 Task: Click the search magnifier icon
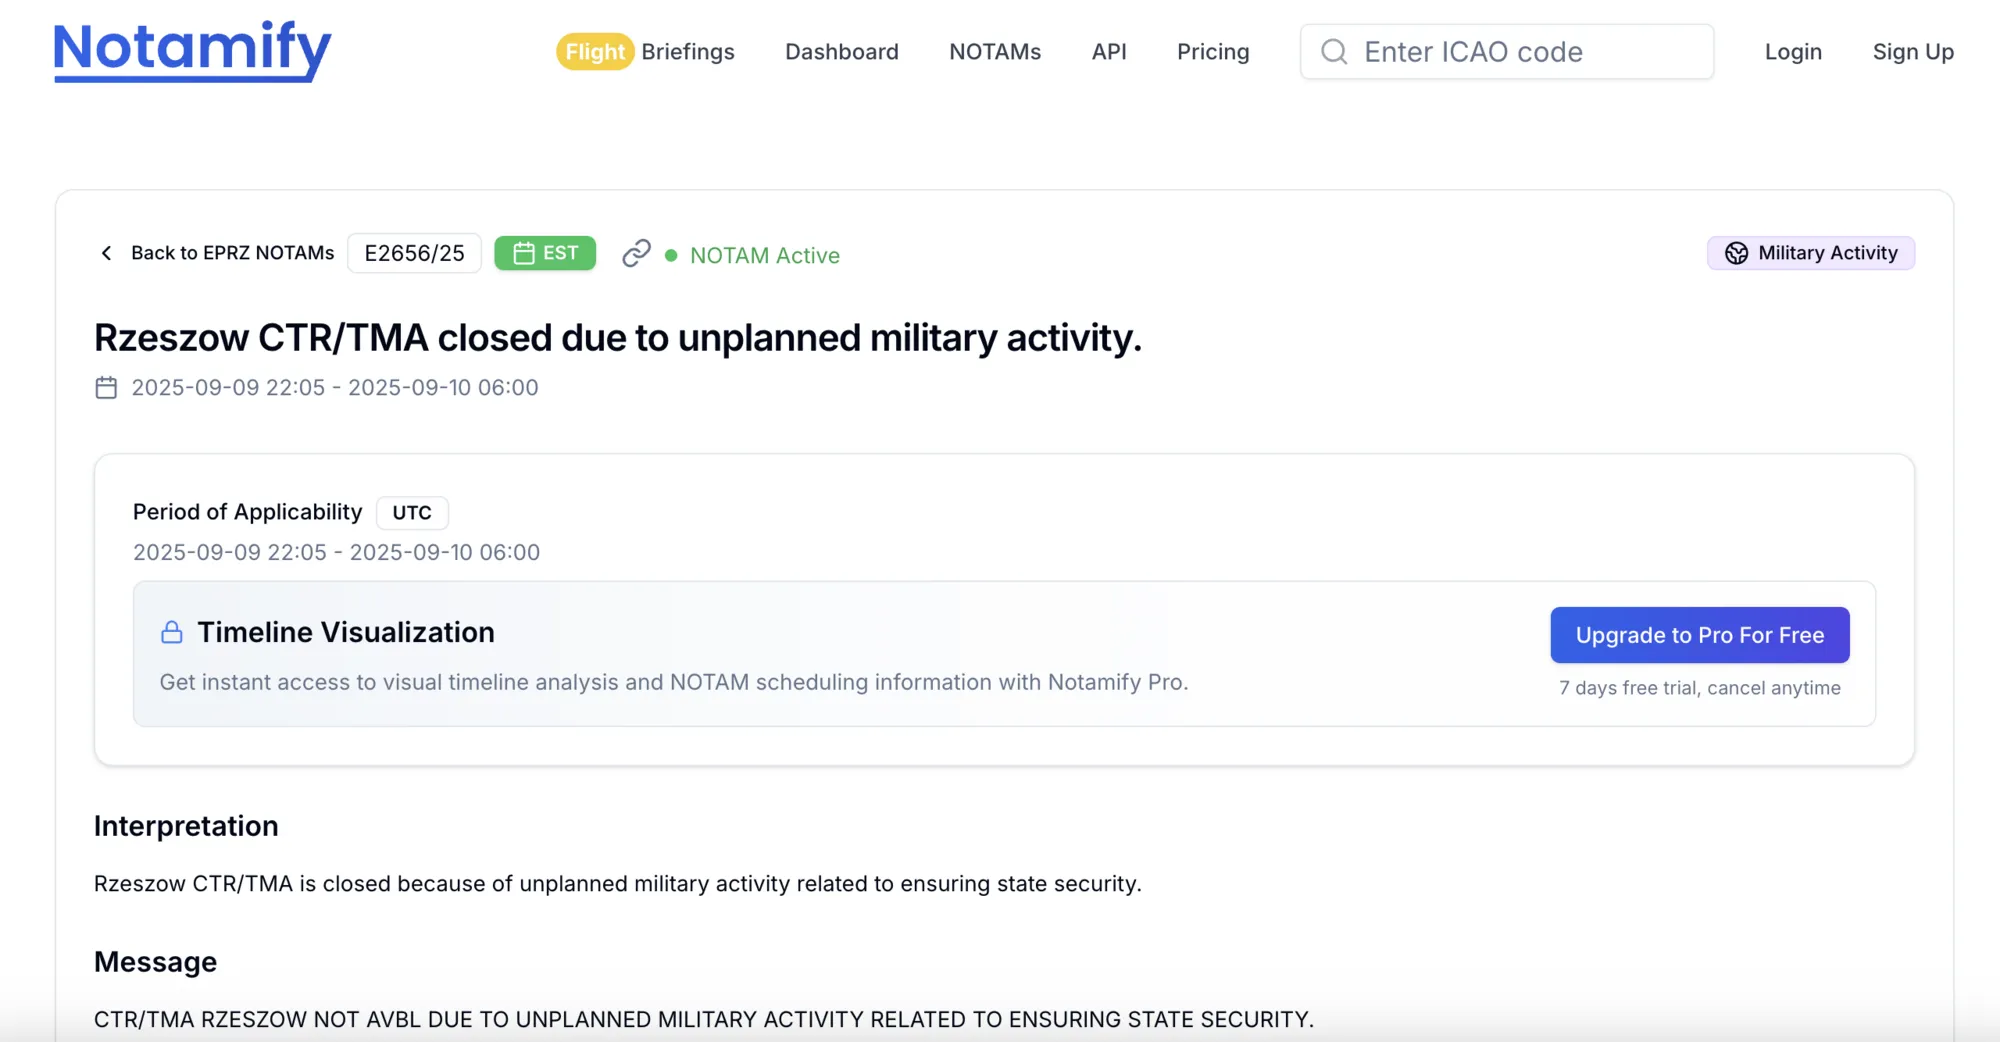1334,52
